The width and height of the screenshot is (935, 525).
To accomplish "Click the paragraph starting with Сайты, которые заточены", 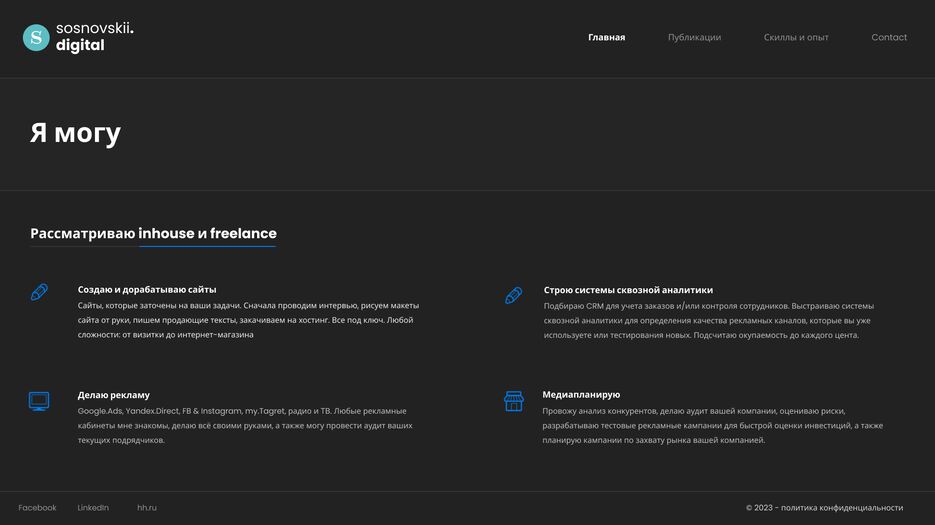I will tap(248, 320).
